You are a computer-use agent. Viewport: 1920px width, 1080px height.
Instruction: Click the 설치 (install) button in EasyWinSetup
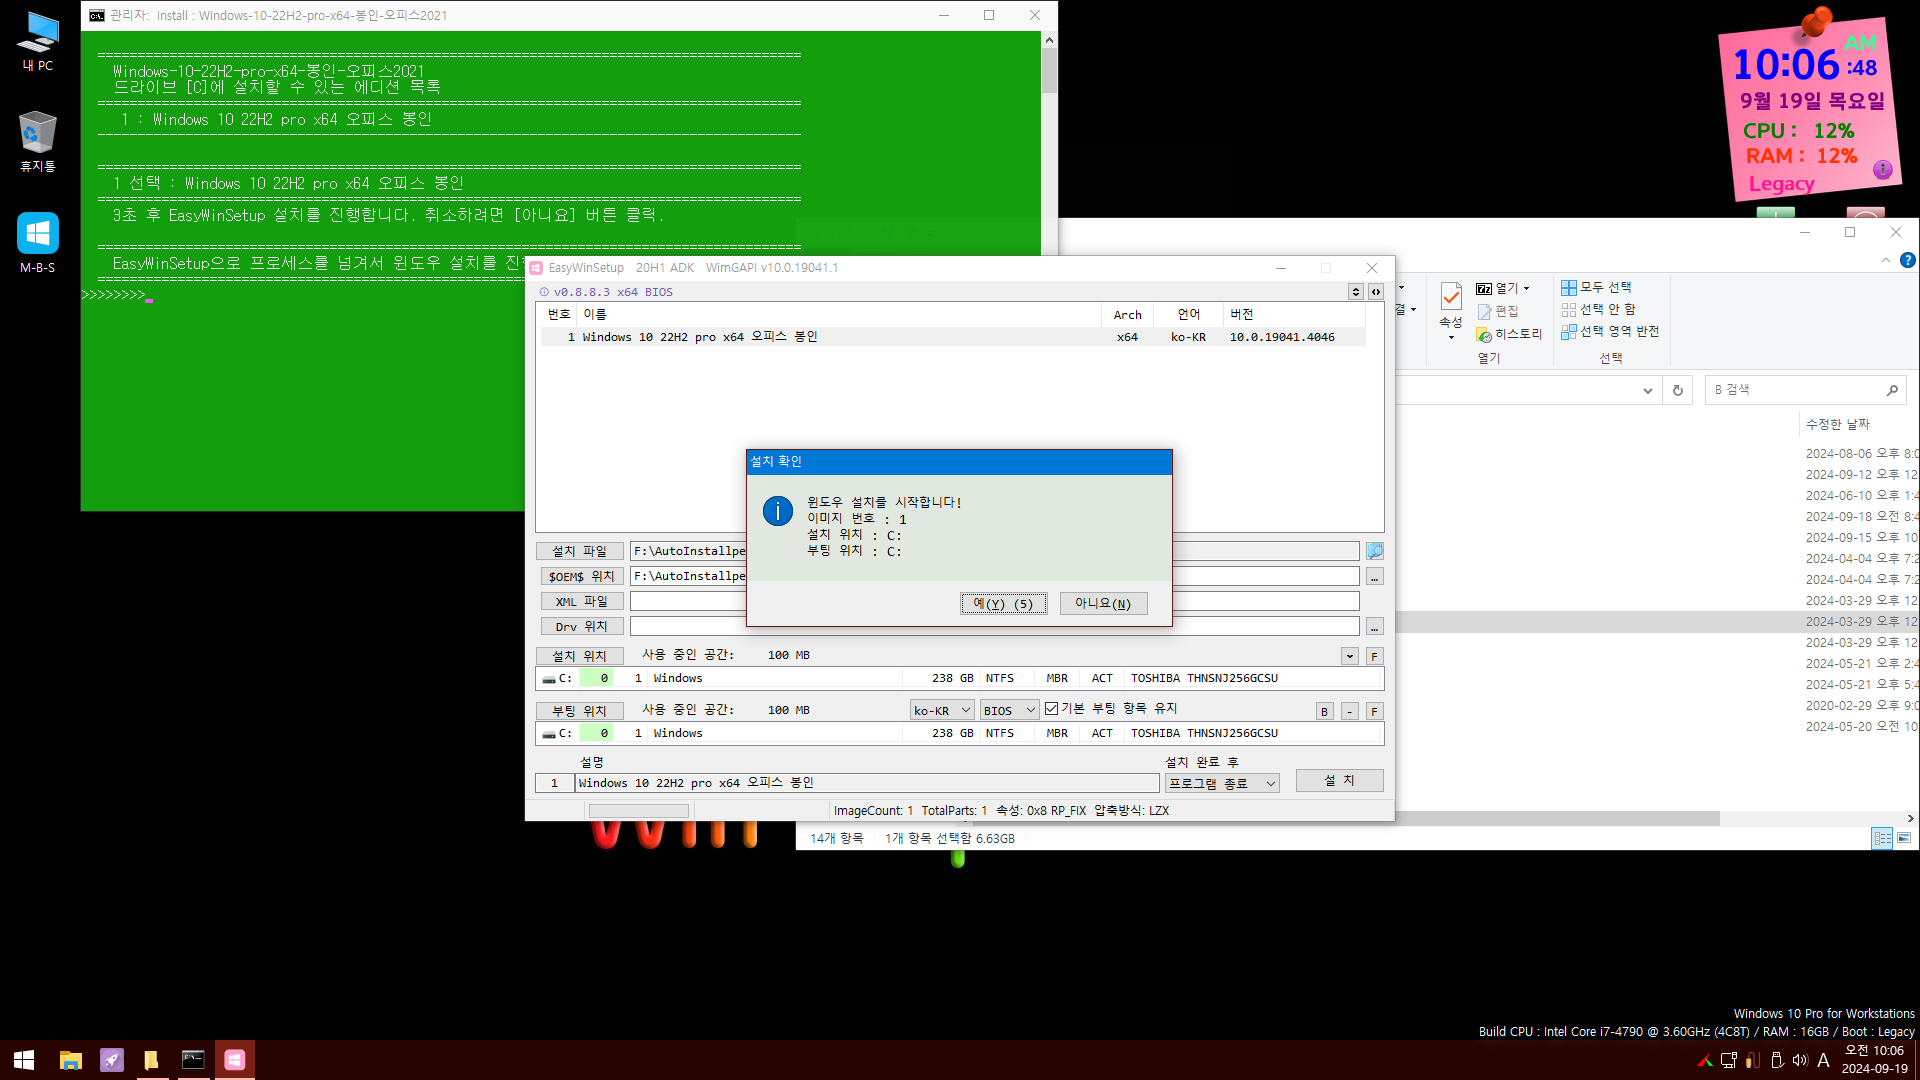[1339, 780]
